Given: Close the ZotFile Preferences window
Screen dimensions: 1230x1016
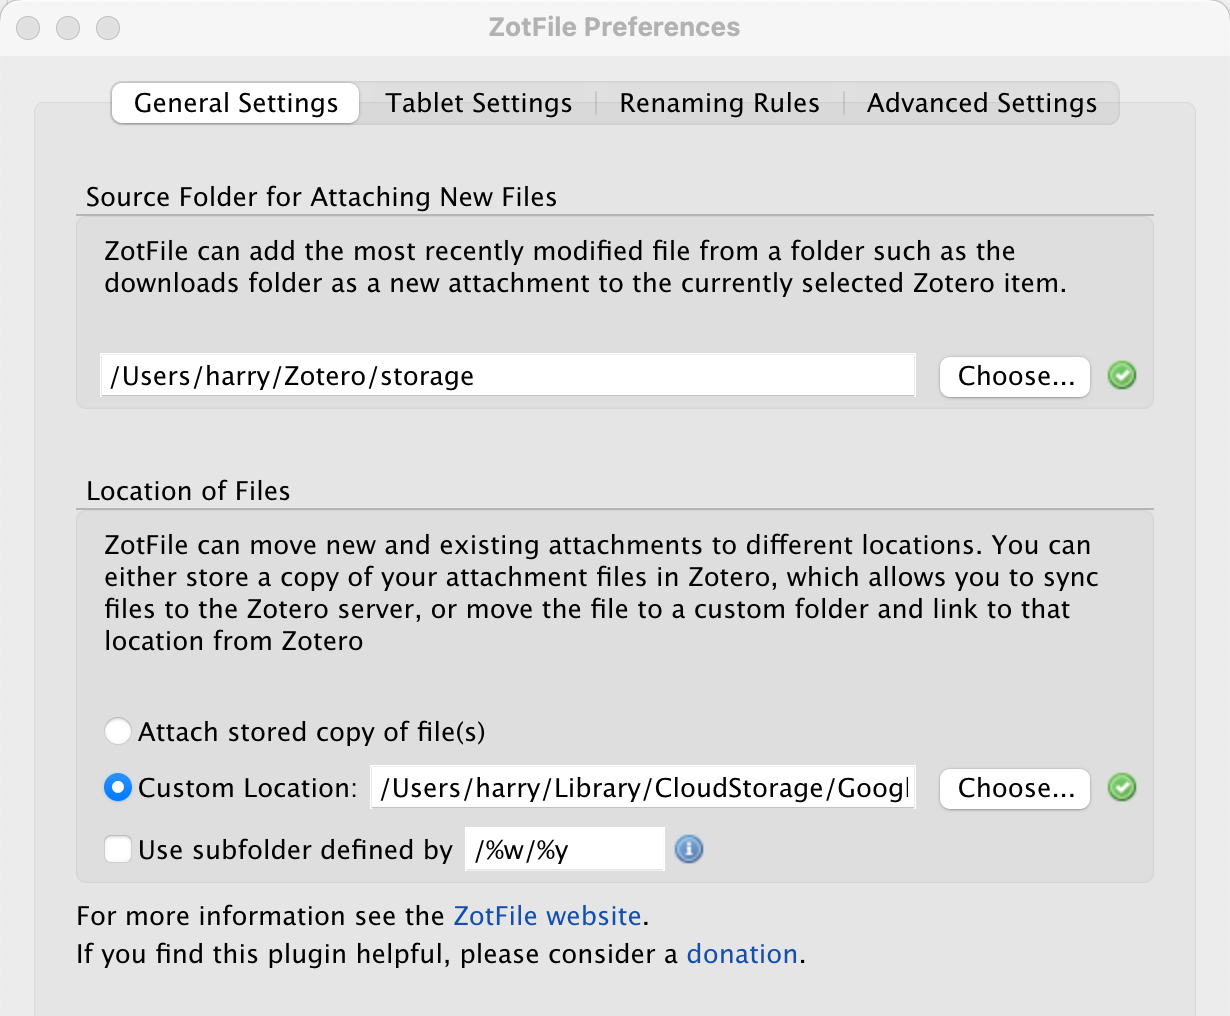Looking at the screenshot, I should [28, 28].
